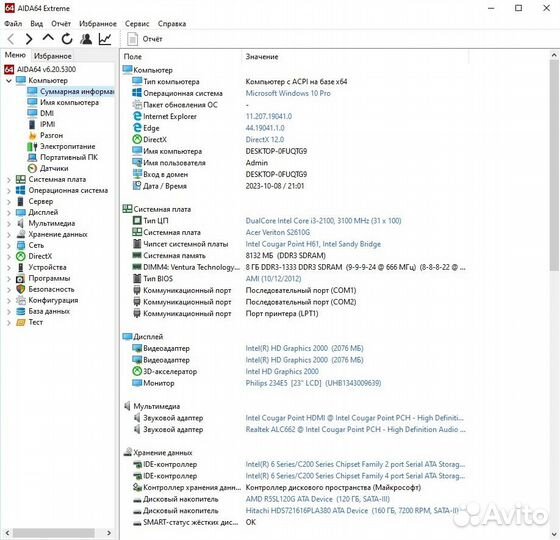Open the user manager icon in toolbar
Viewport: 560px width, 540px height.
pos(86,39)
